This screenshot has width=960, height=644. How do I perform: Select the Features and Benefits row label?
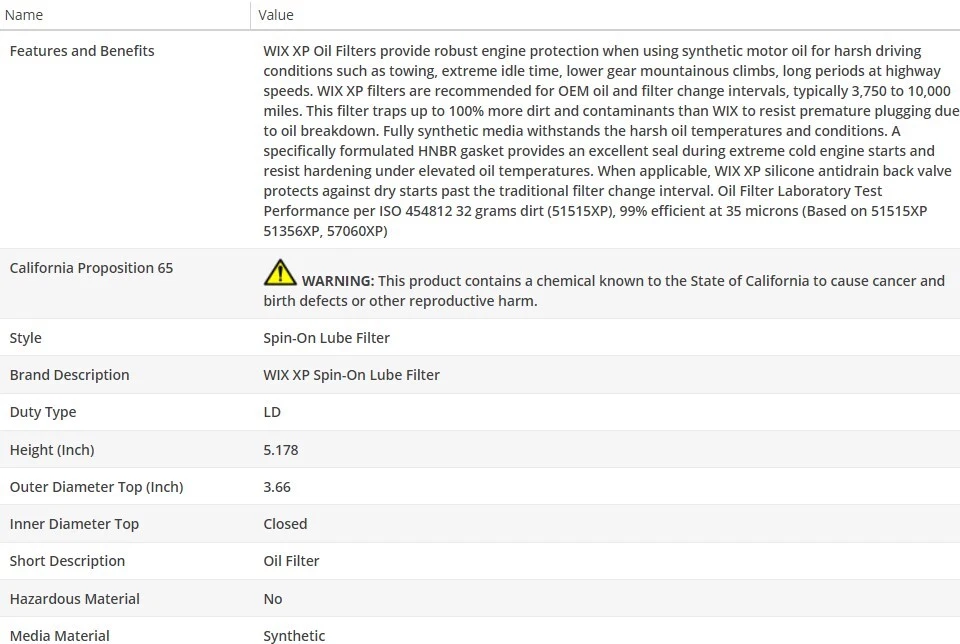82,51
